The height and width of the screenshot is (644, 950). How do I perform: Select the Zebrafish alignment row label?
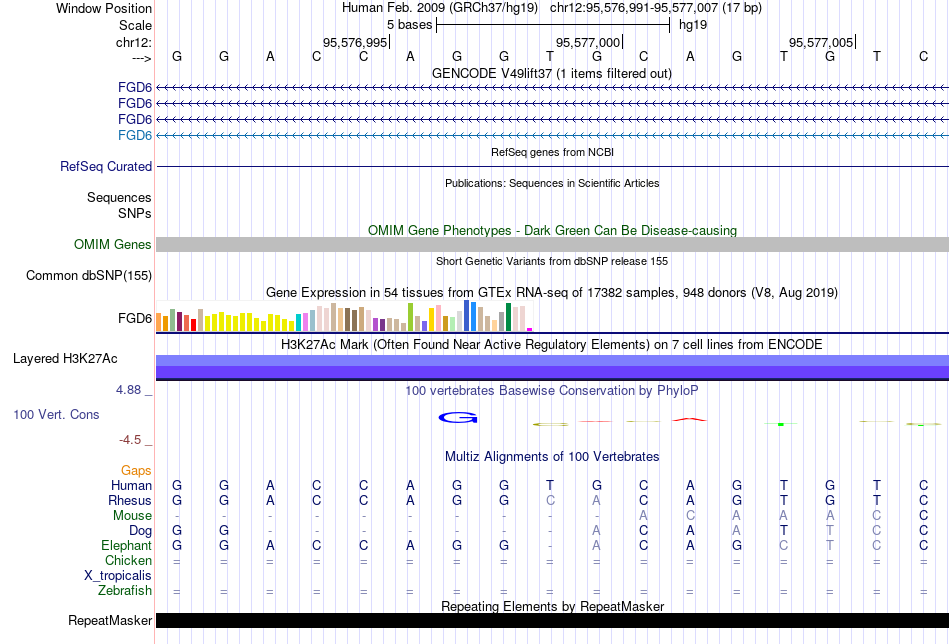coord(125,590)
